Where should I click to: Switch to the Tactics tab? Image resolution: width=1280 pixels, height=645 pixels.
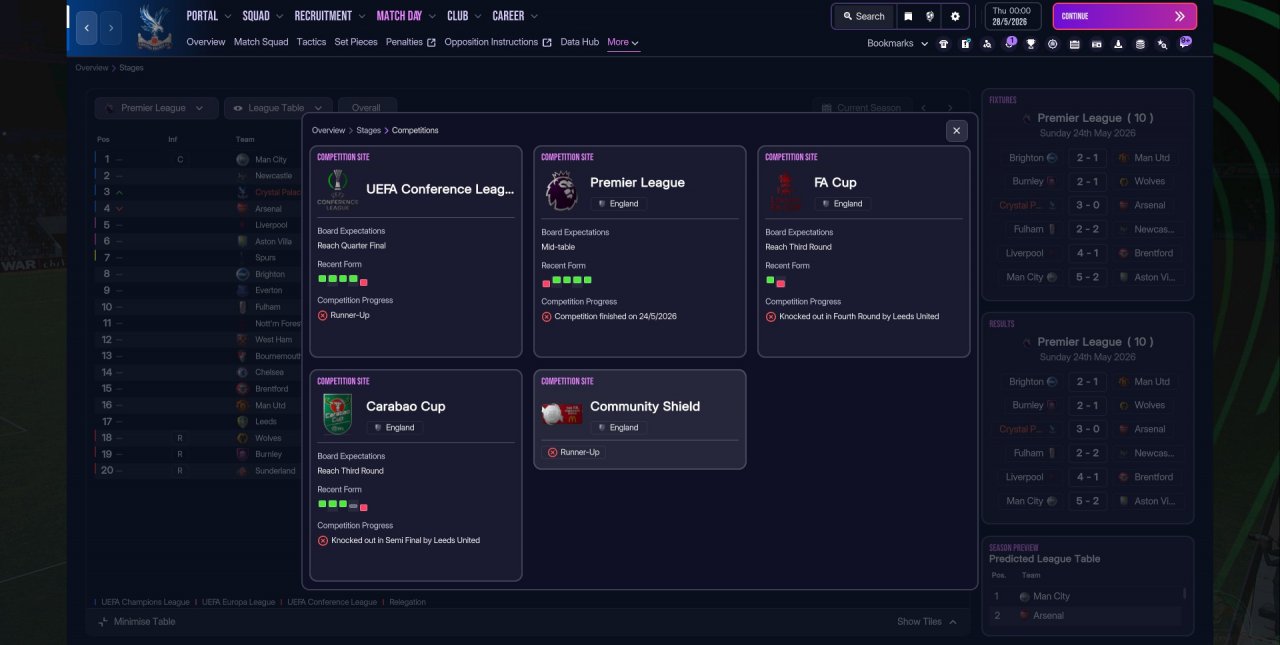tap(311, 43)
